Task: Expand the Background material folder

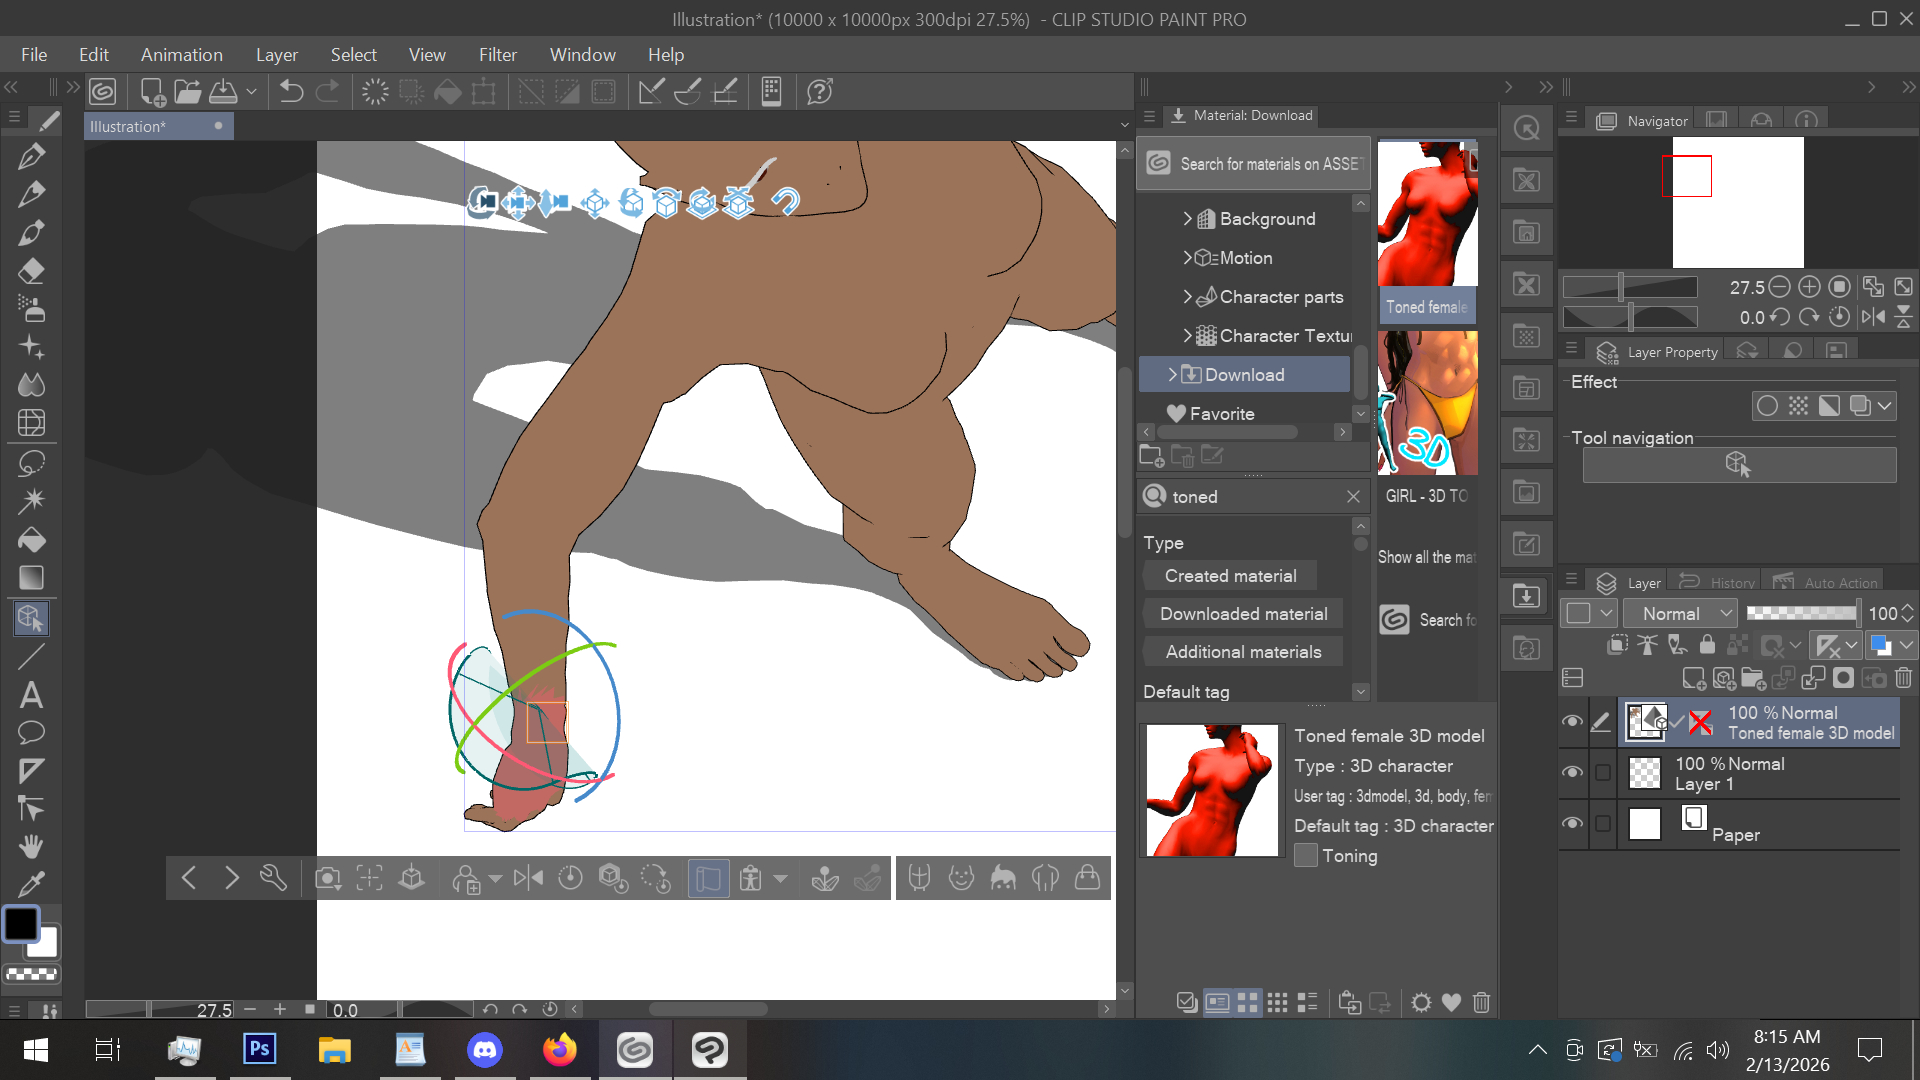Action: click(1187, 218)
